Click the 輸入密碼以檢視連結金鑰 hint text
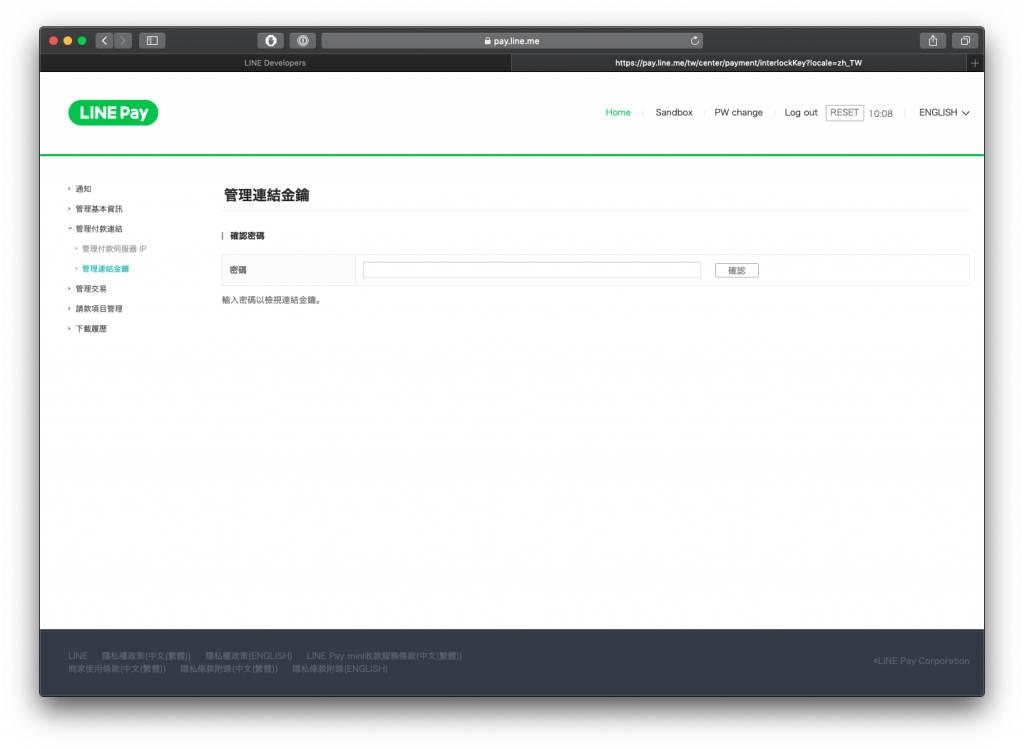 tap(271, 300)
